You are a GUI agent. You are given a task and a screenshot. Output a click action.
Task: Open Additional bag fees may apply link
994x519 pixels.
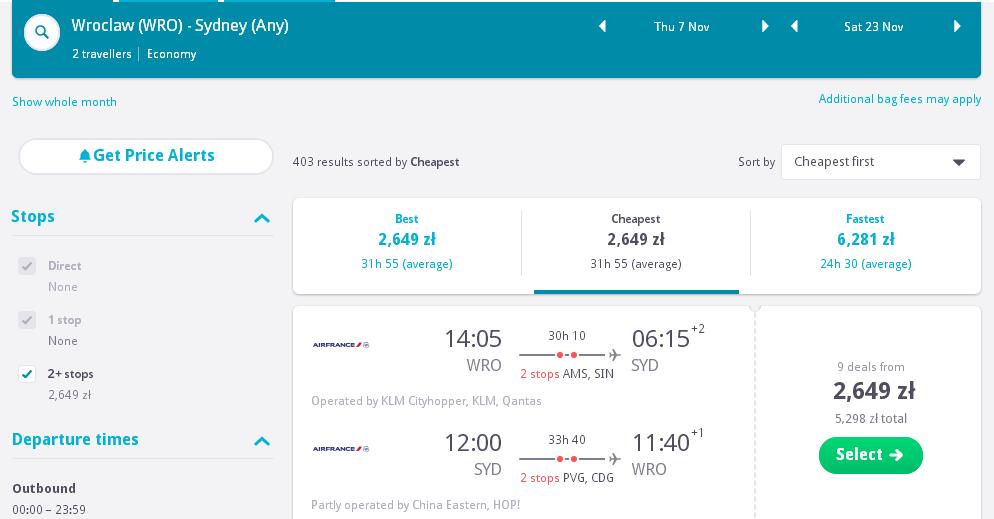pyautogui.click(x=900, y=99)
